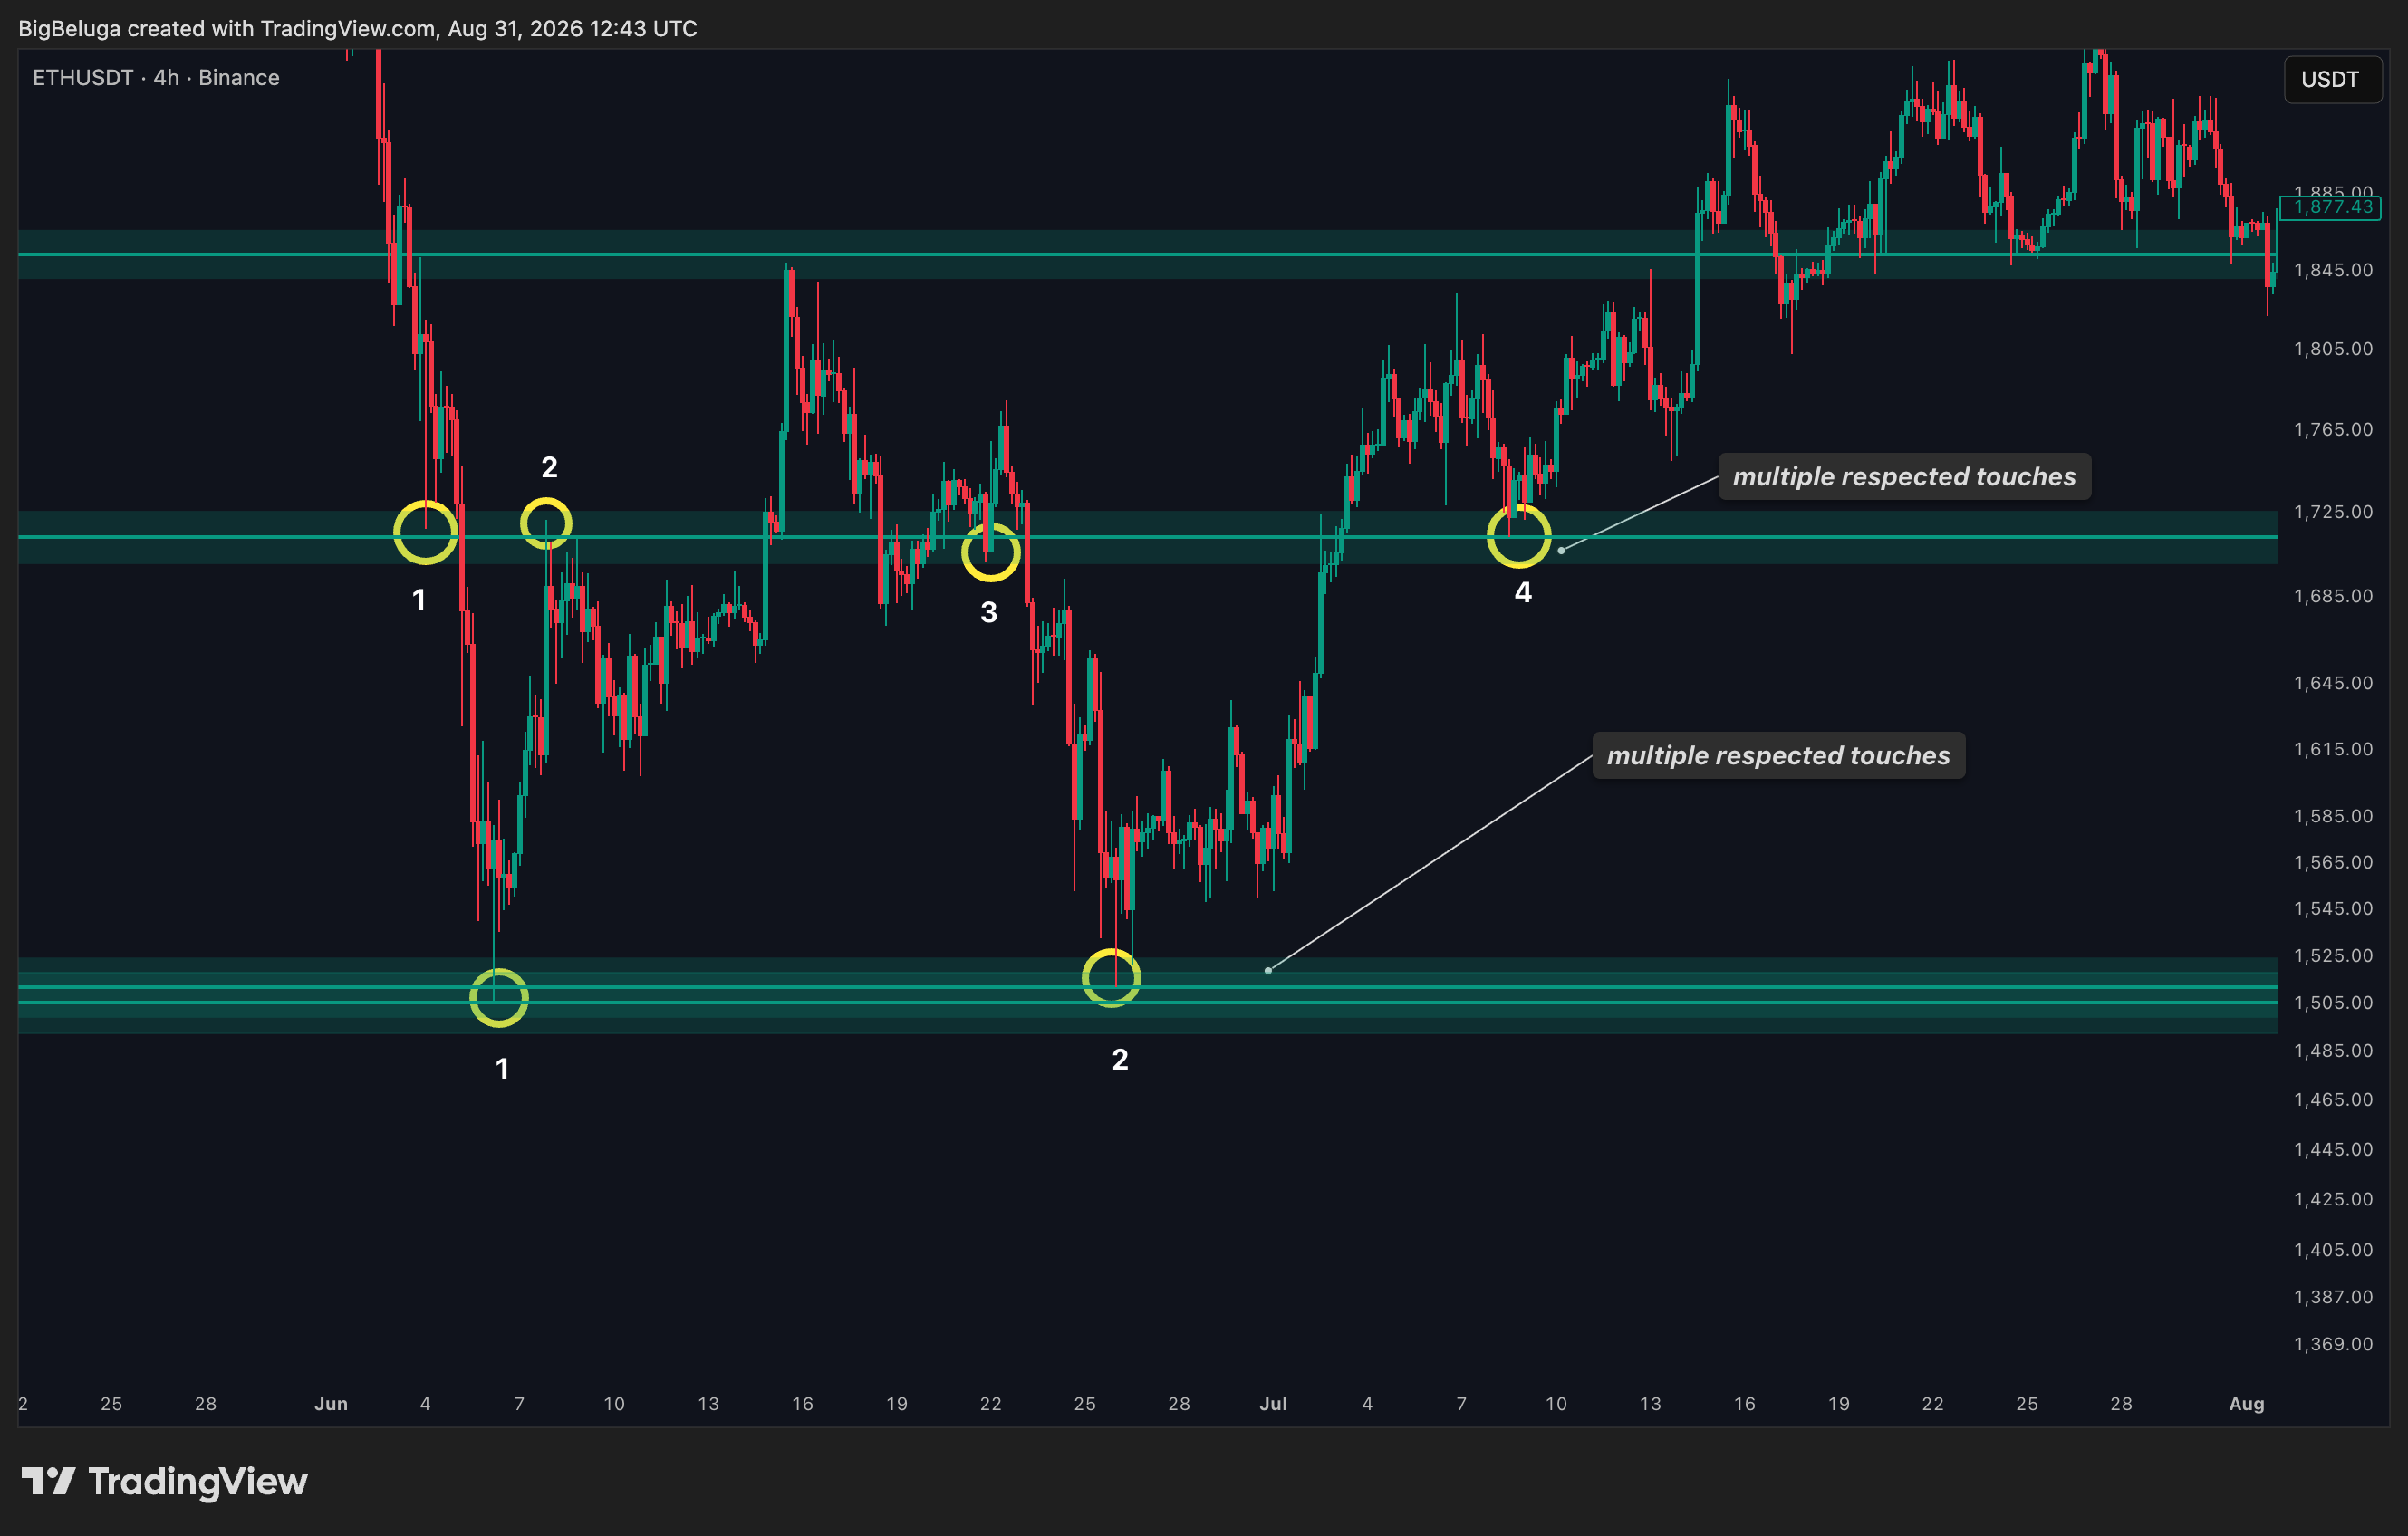The image size is (2408, 1536).
Task: Click the TradingView logo
Action: pyautogui.click(x=164, y=1481)
